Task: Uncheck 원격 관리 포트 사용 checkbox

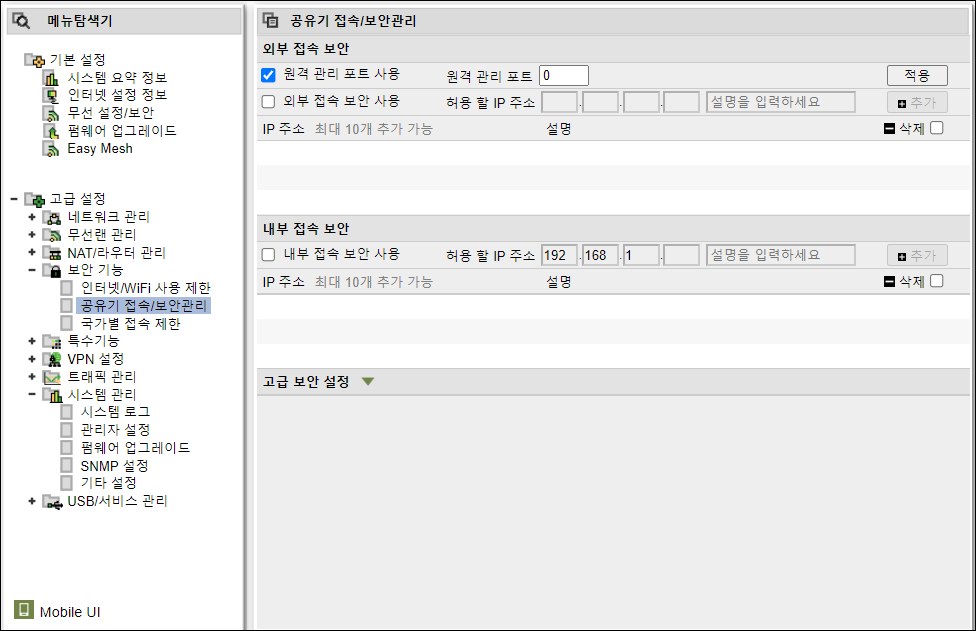Action: click(x=268, y=75)
